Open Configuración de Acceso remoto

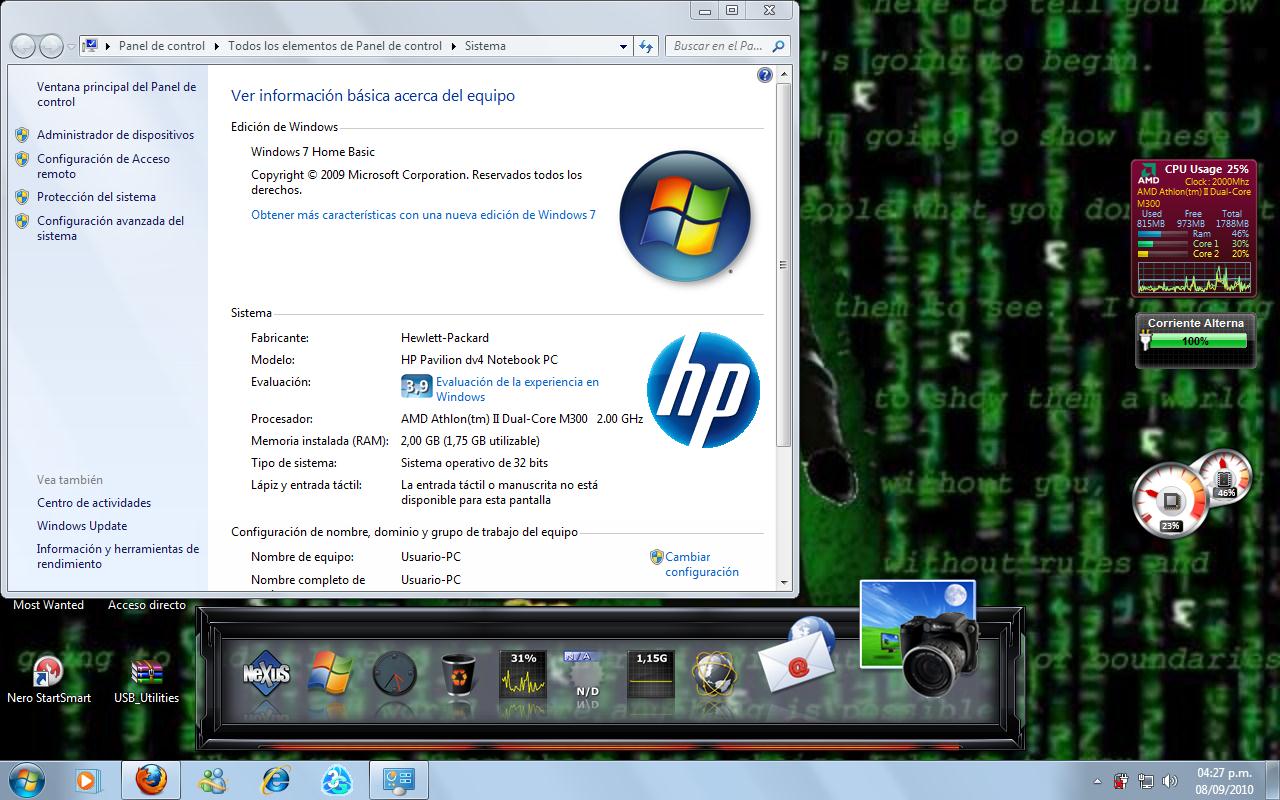[x=103, y=166]
